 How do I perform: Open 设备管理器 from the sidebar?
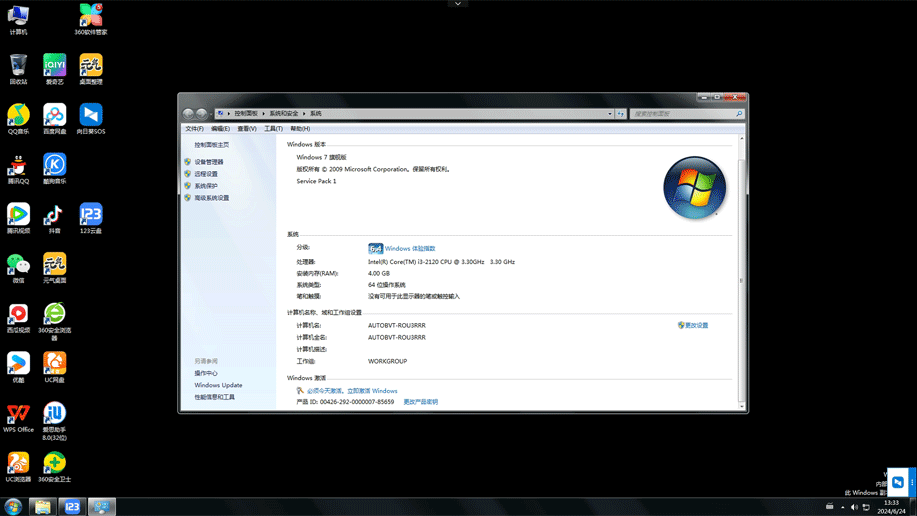coord(209,162)
